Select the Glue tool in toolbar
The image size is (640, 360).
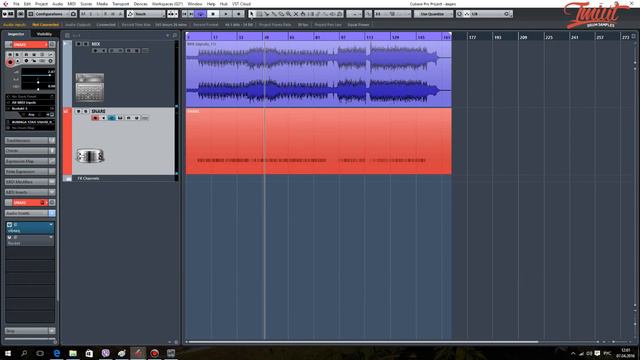pos(273,14)
